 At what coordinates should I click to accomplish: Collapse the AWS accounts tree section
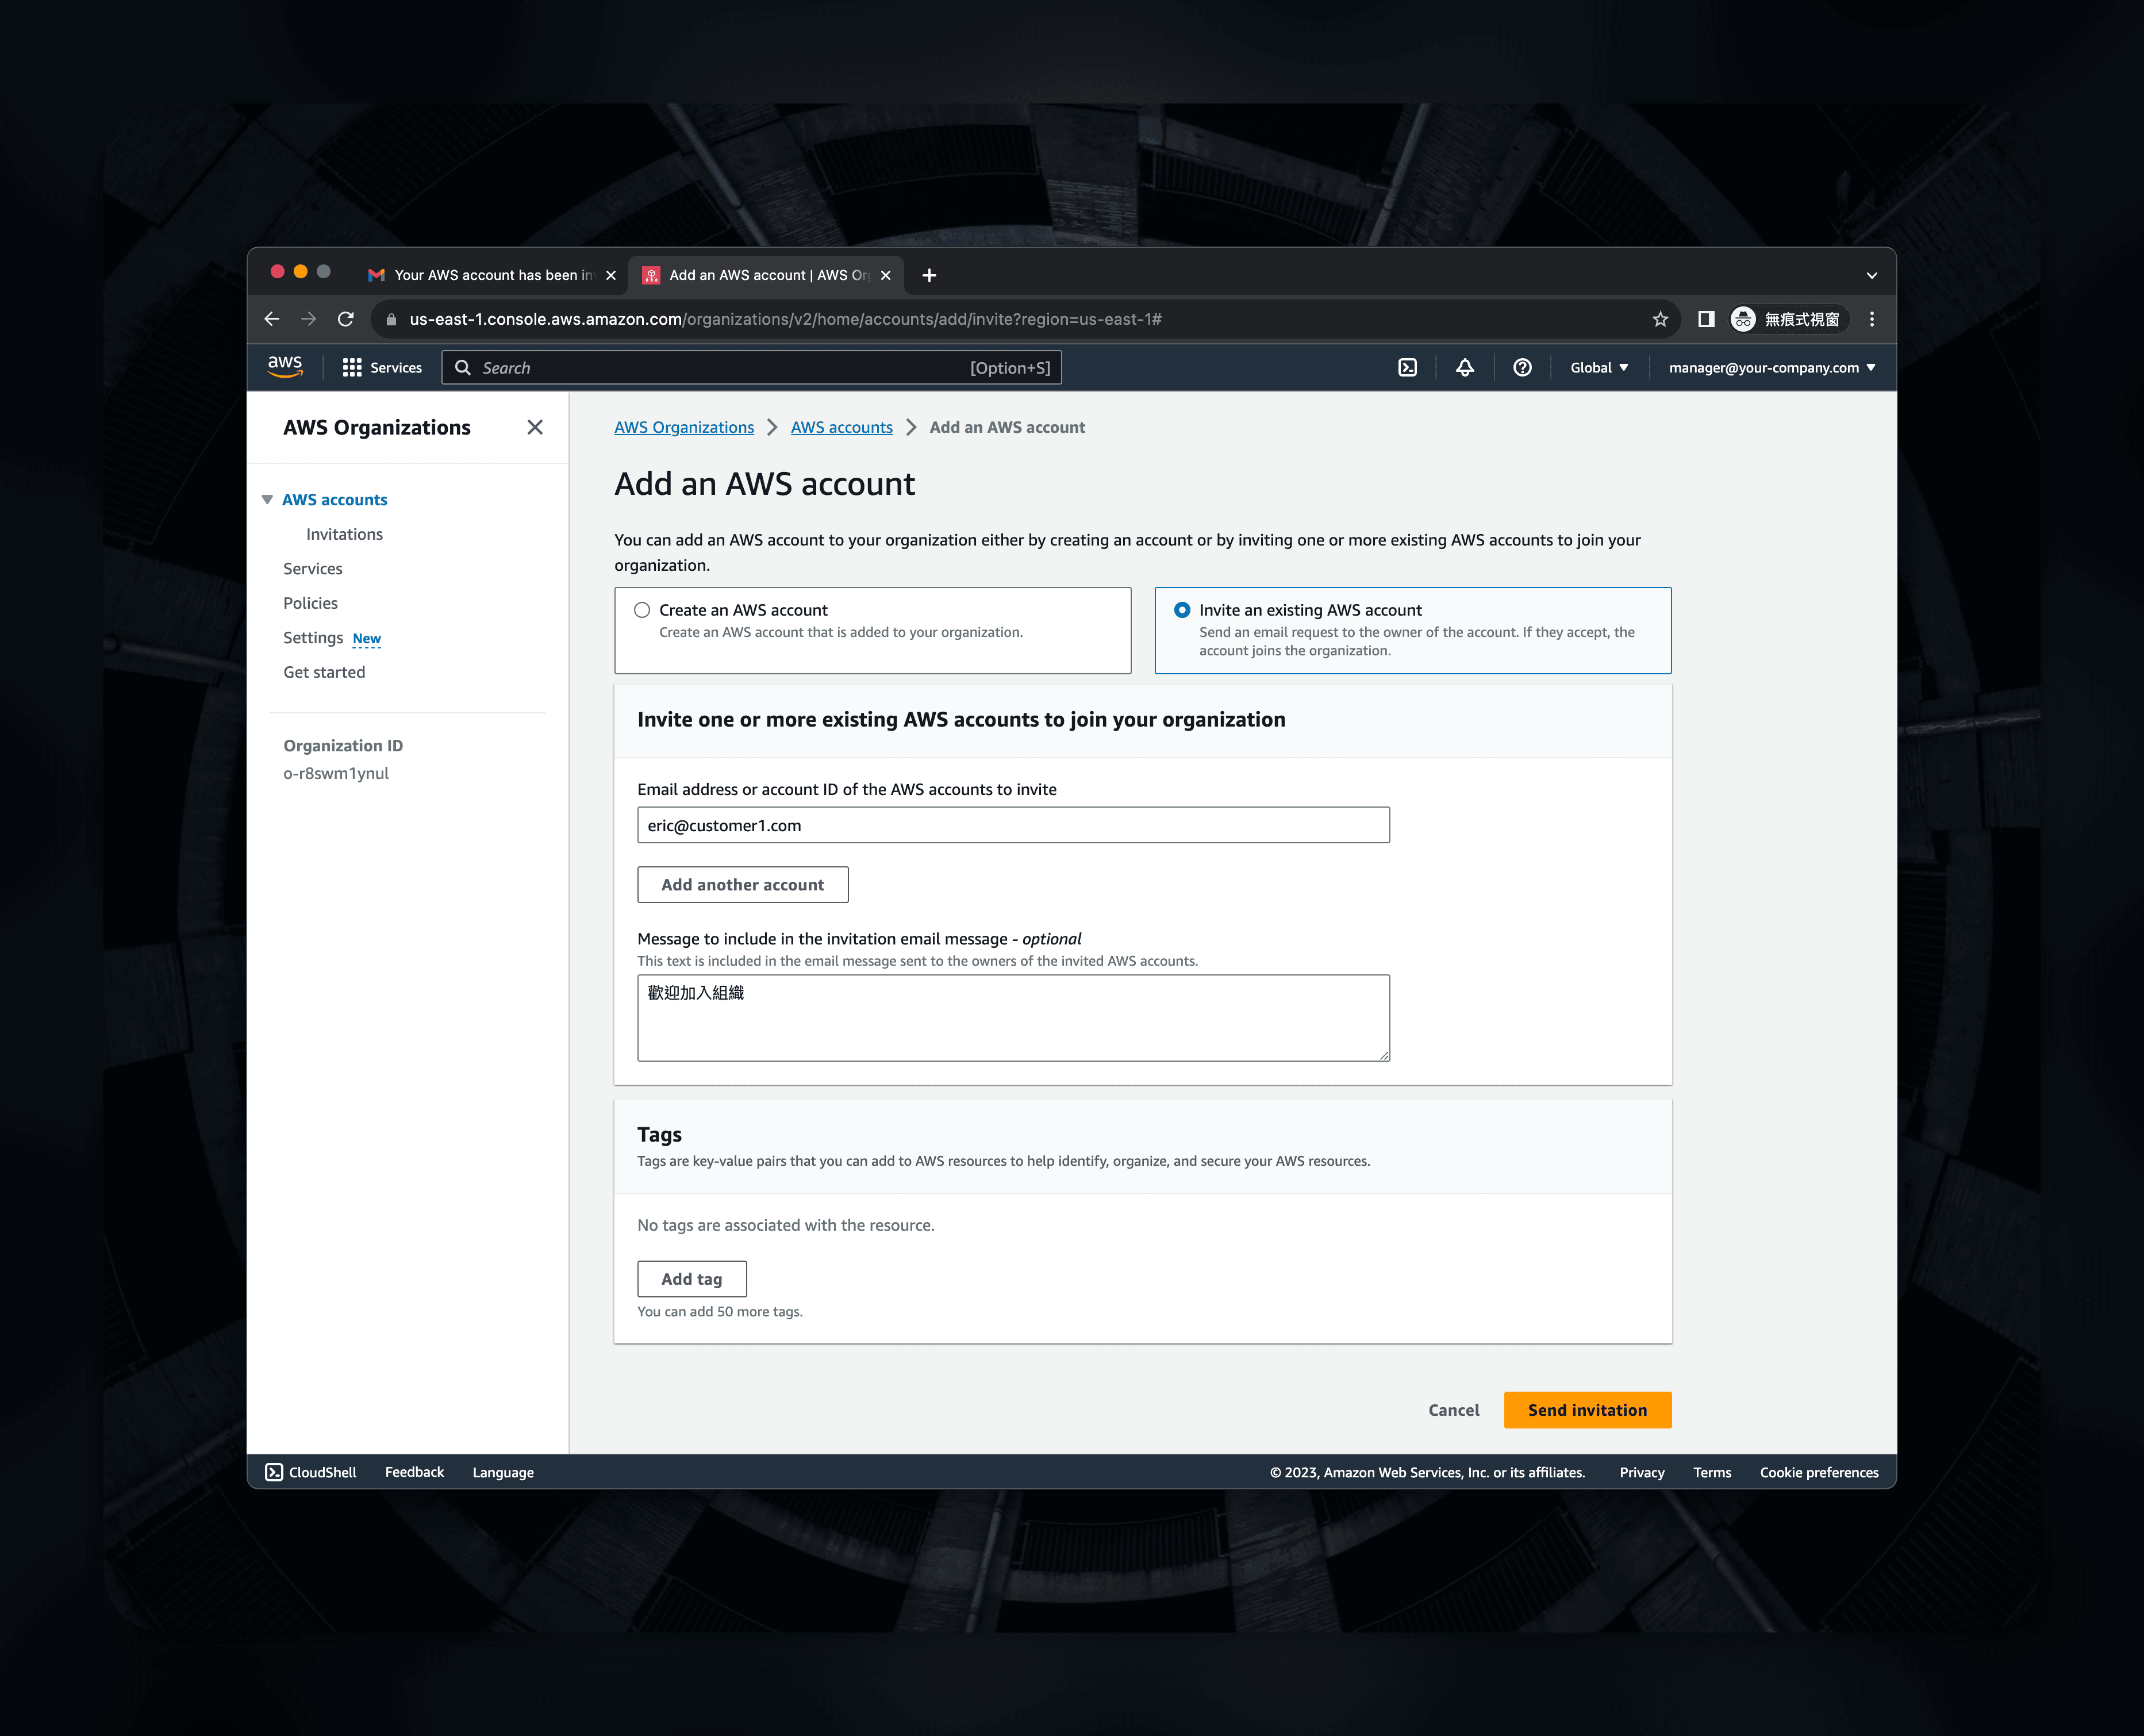[267, 499]
